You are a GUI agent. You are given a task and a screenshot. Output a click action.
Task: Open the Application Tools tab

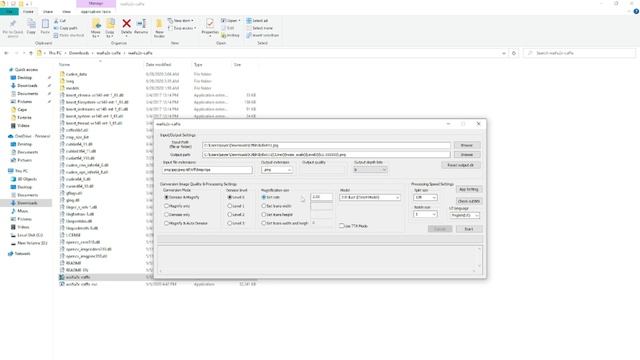(96, 12)
